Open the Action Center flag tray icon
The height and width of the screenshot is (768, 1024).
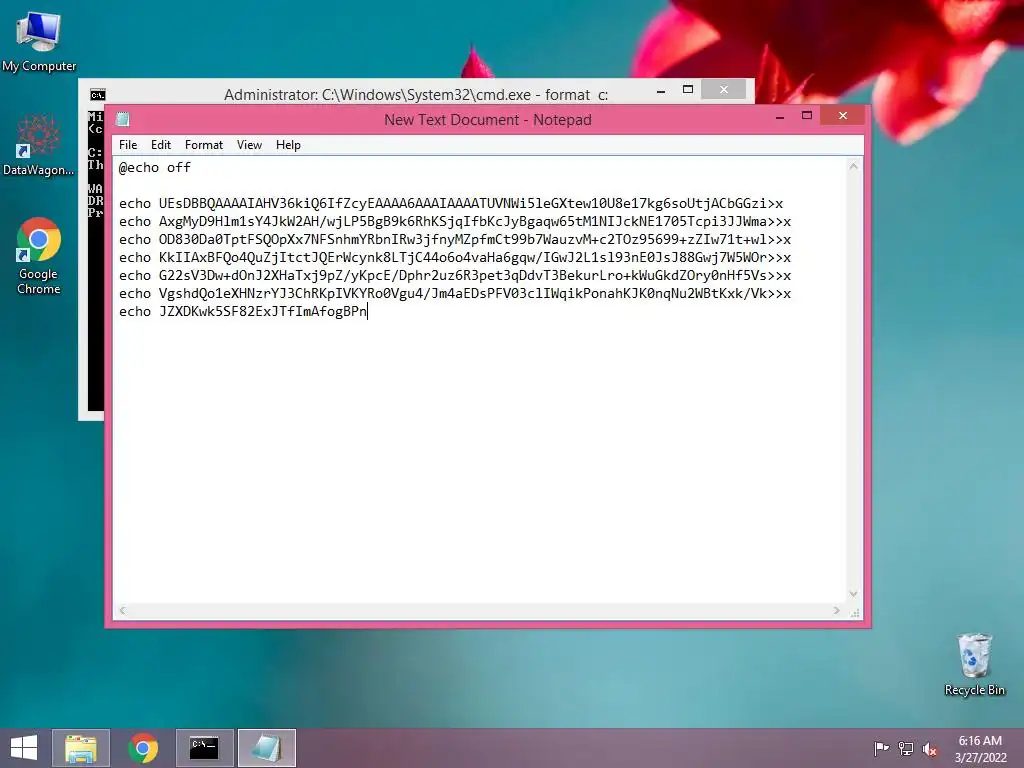881,748
